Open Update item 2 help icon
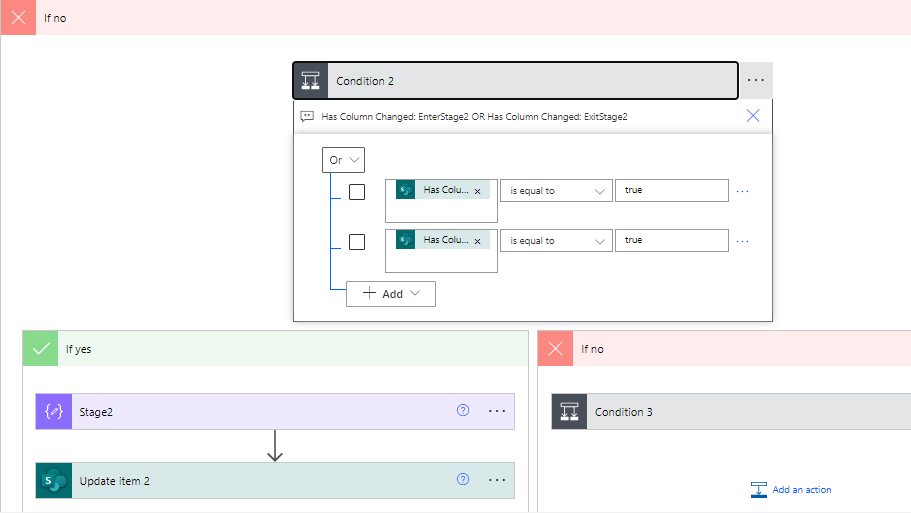The image size is (911, 513). [463, 479]
